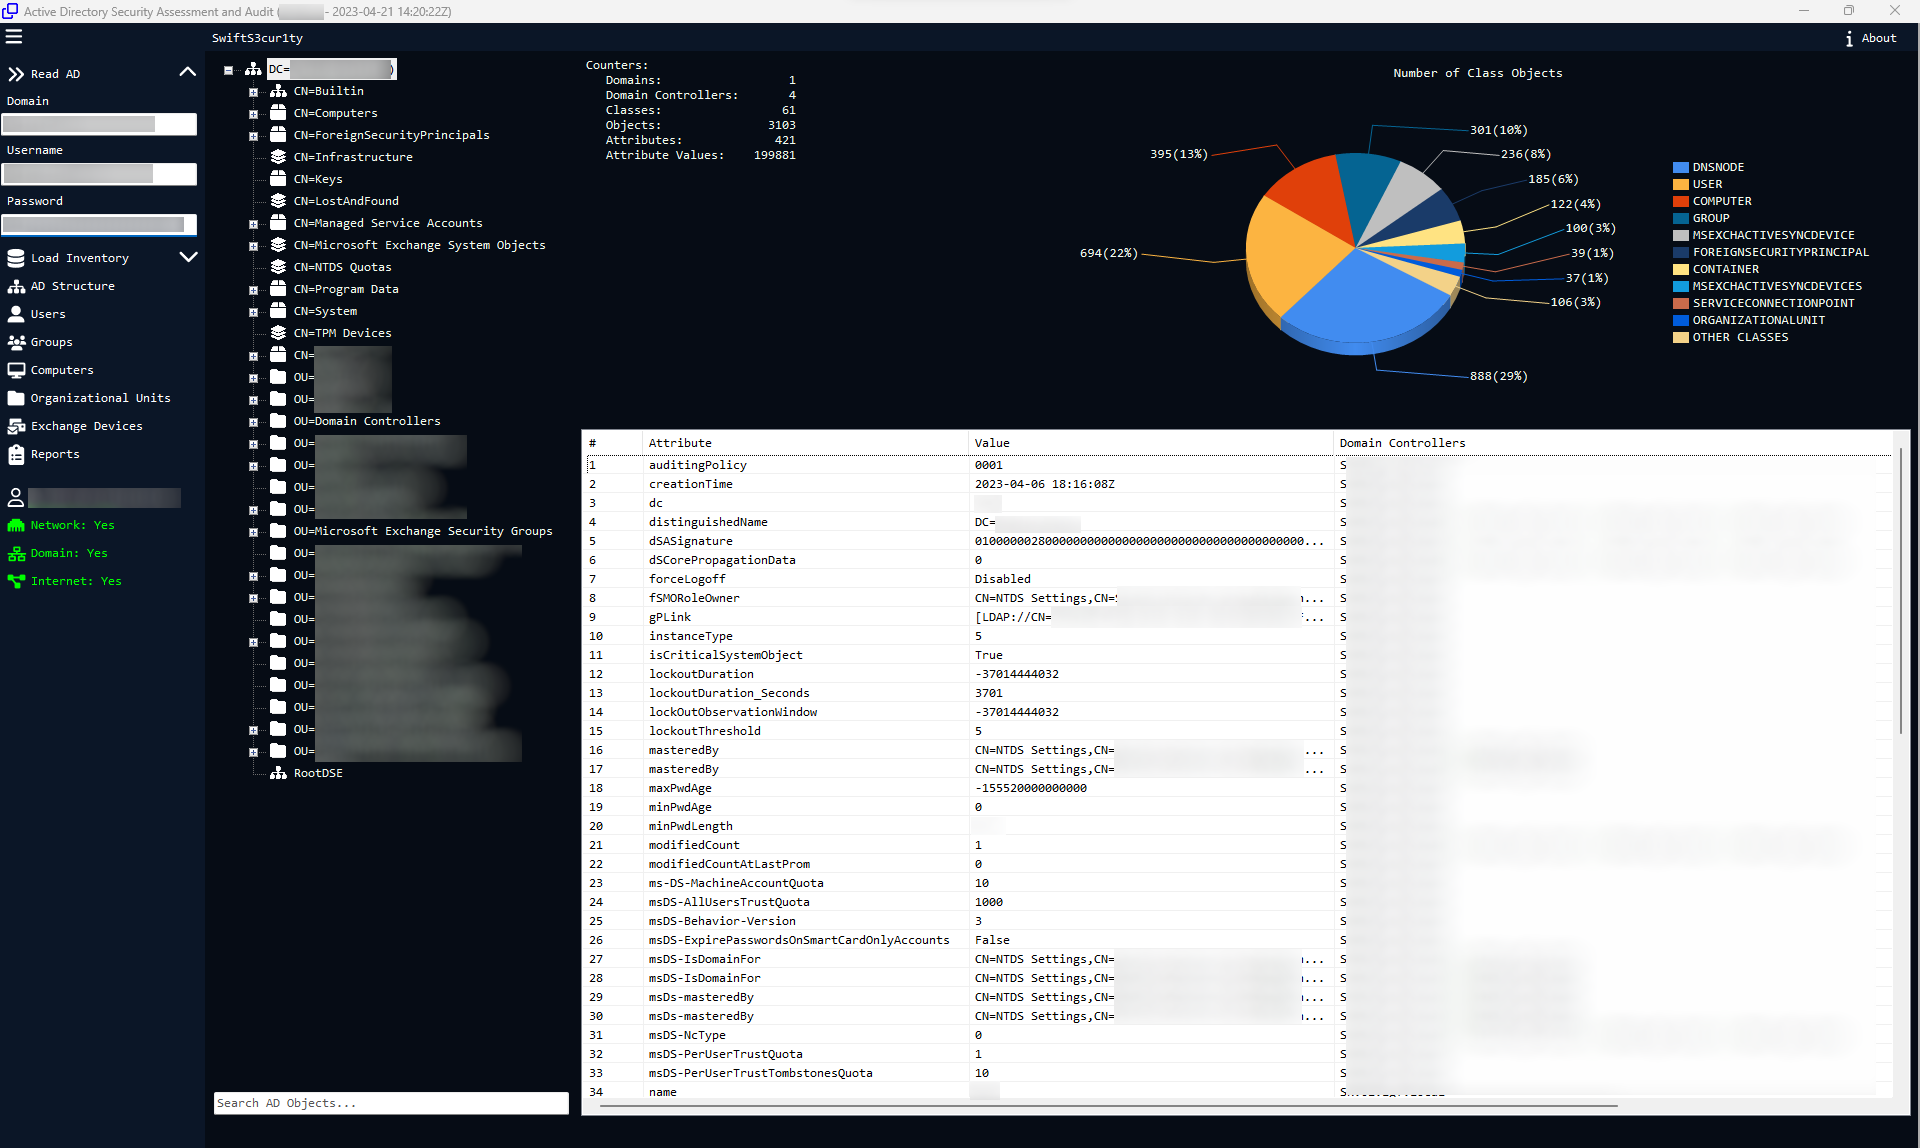Open the hamburger menu icon
The height and width of the screenshot is (1148, 1920).
coord(14,37)
